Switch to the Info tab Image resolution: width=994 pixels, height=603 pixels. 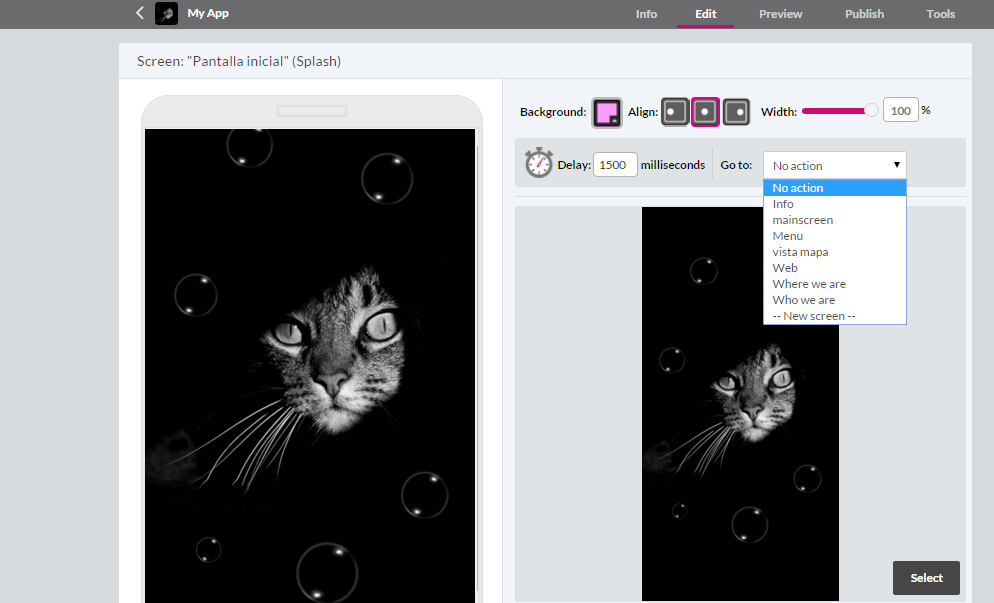[646, 14]
